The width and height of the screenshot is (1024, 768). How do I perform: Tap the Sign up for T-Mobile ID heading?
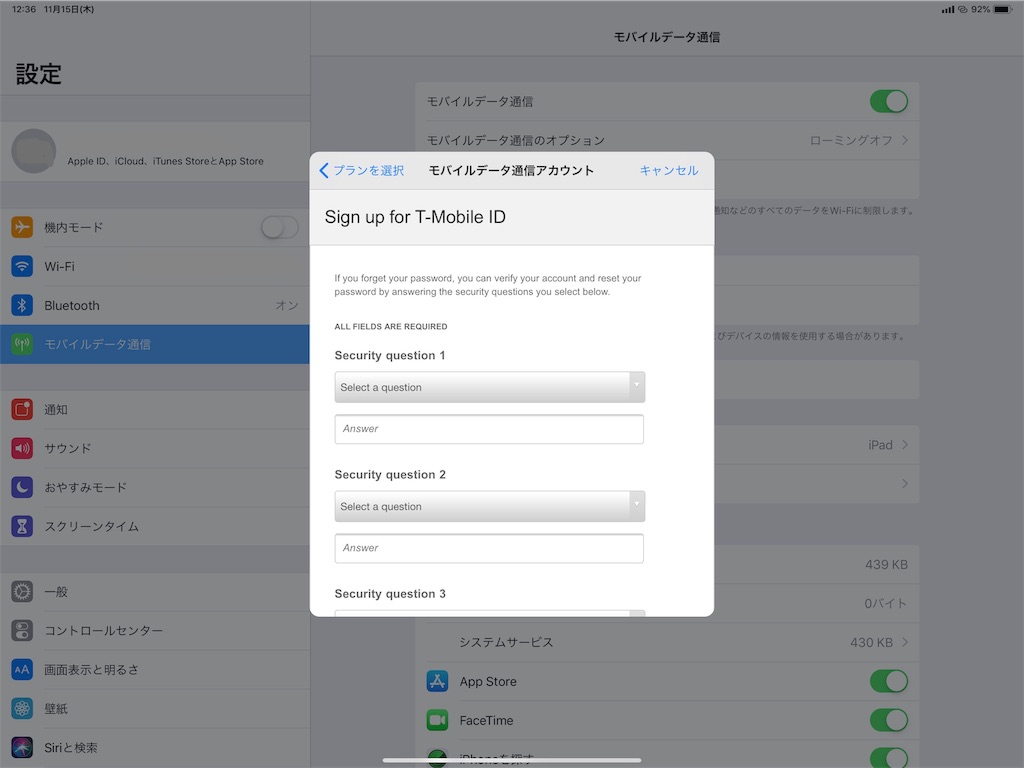point(415,217)
